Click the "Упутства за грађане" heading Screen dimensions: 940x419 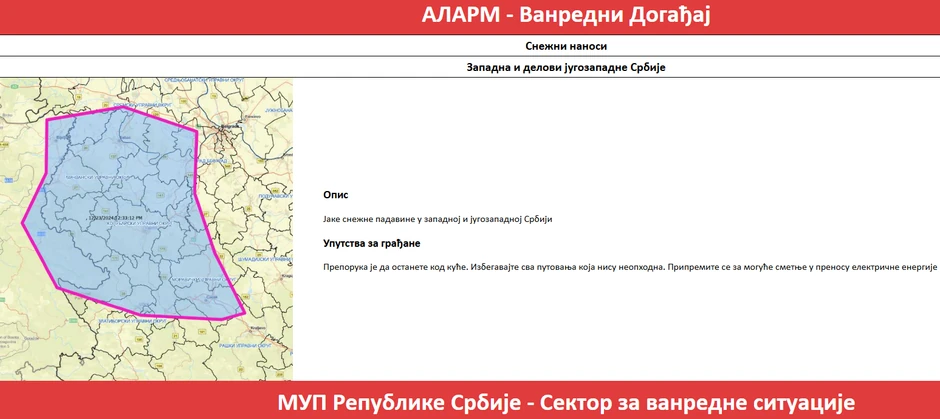pyautogui.click(x=372, y=244)
